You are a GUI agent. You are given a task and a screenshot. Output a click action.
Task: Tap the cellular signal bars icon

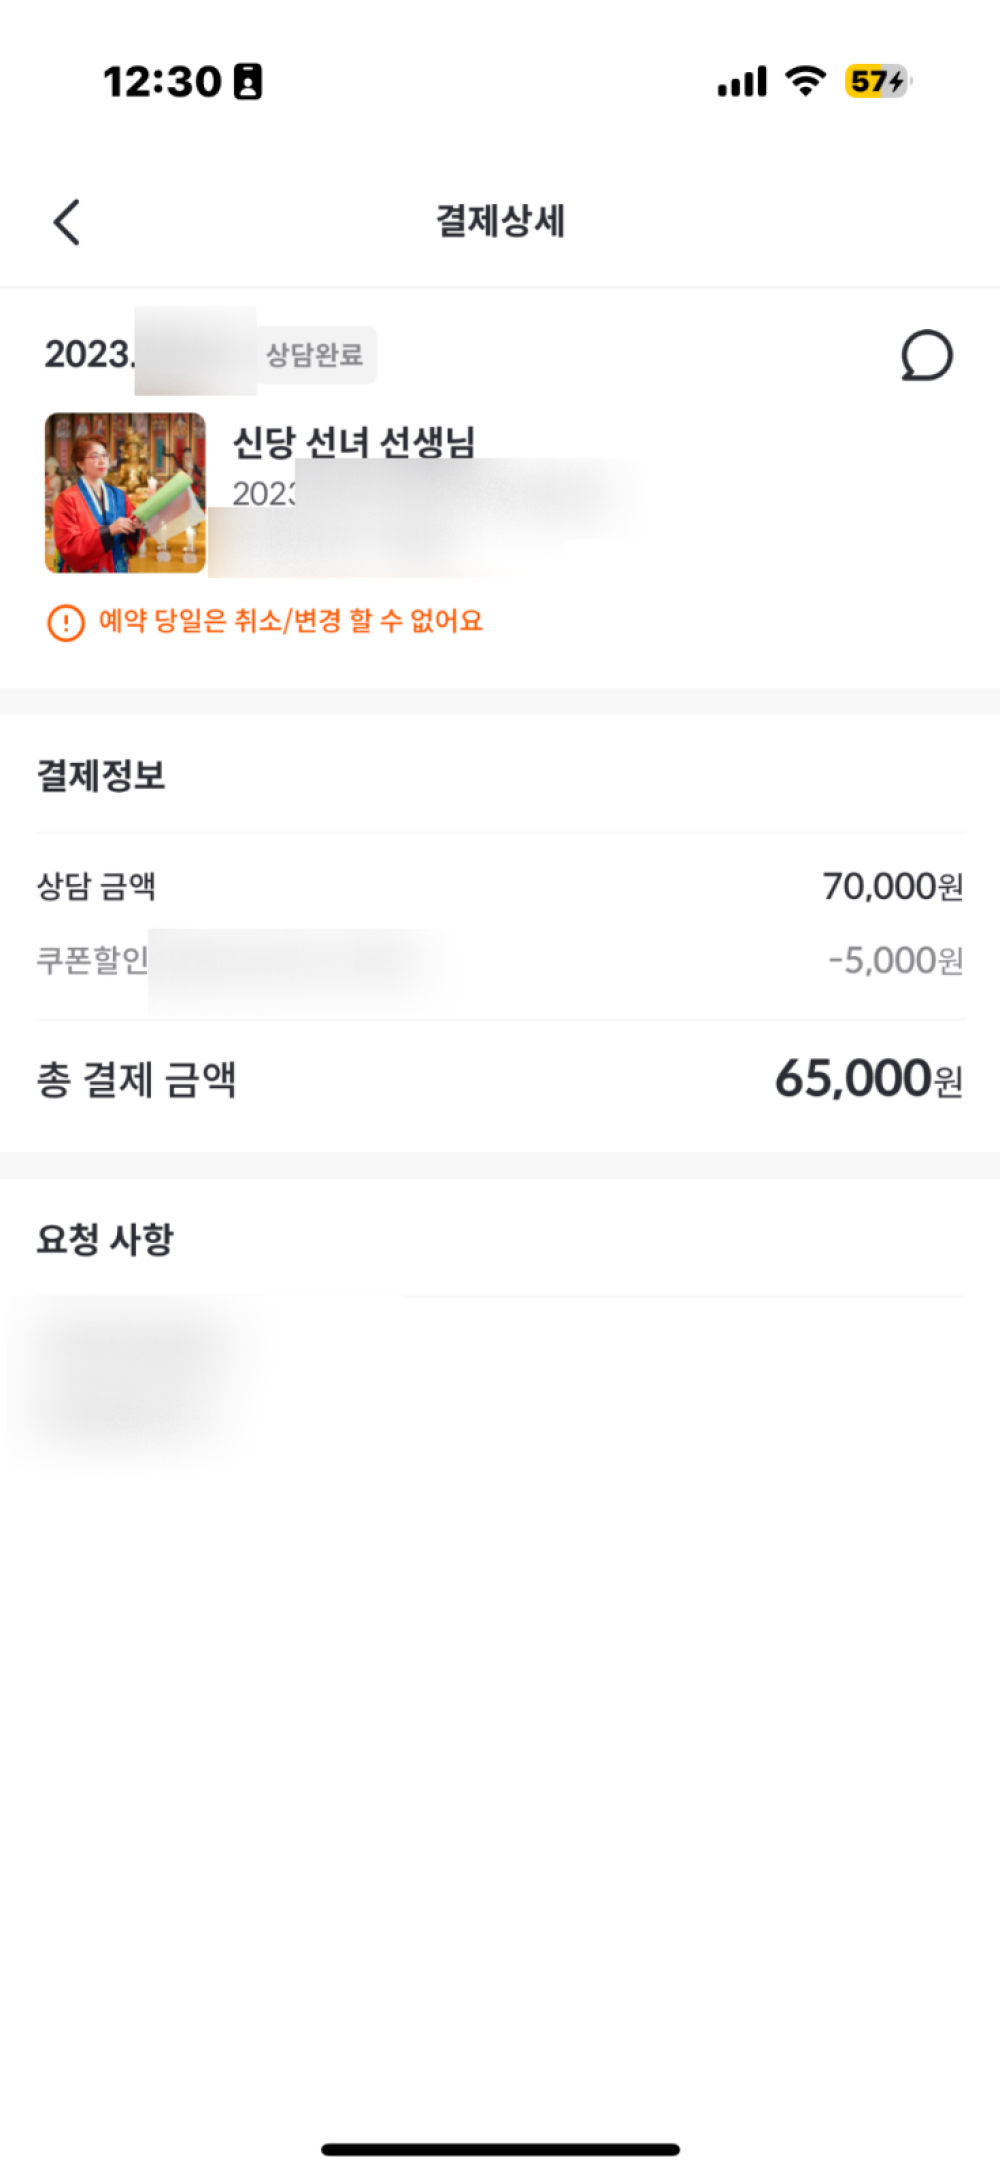[742, 82]
